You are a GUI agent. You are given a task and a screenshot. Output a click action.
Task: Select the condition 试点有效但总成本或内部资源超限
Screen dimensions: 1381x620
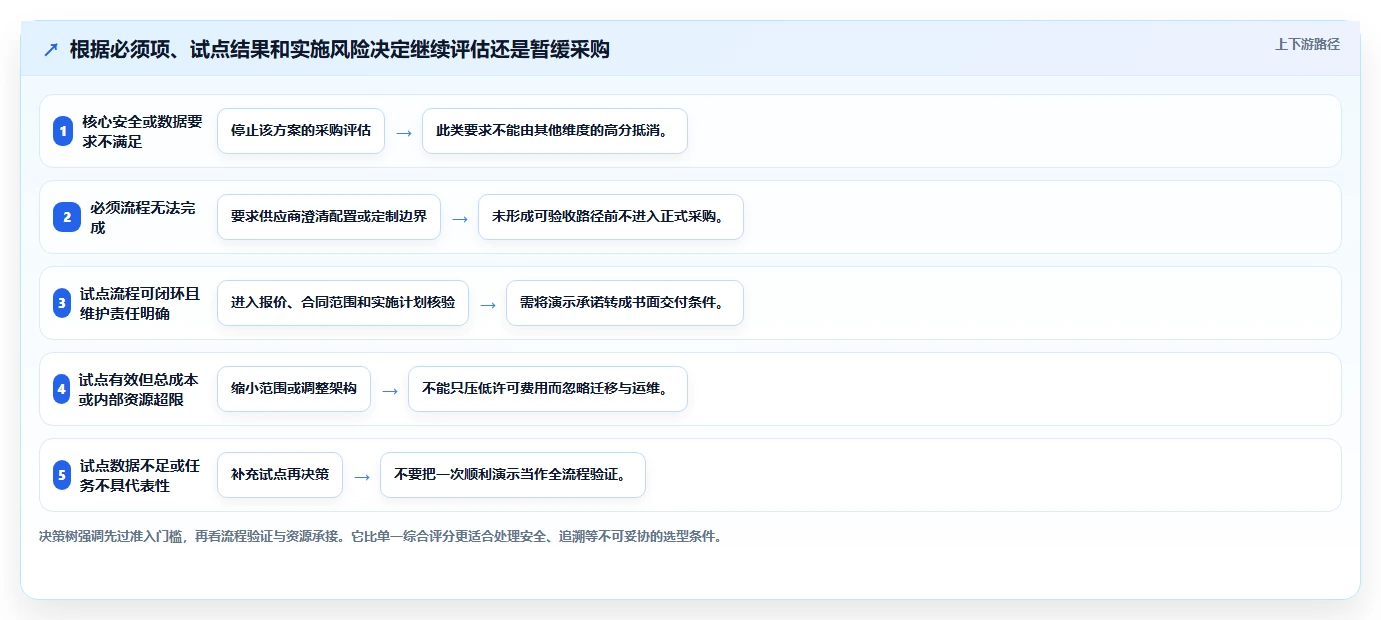139,389
